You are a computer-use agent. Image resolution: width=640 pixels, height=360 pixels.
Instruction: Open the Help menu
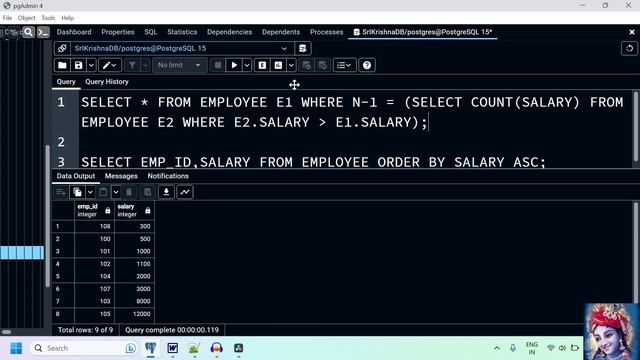68,18
